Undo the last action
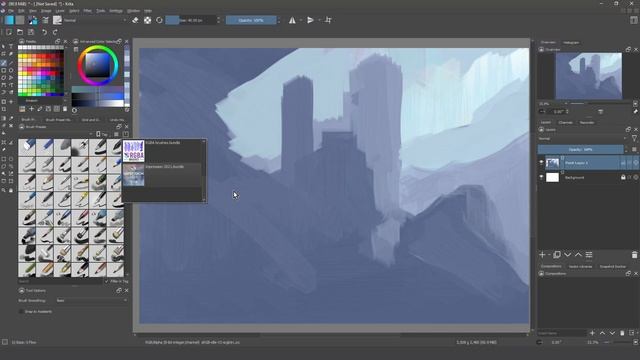 [44, 32]
